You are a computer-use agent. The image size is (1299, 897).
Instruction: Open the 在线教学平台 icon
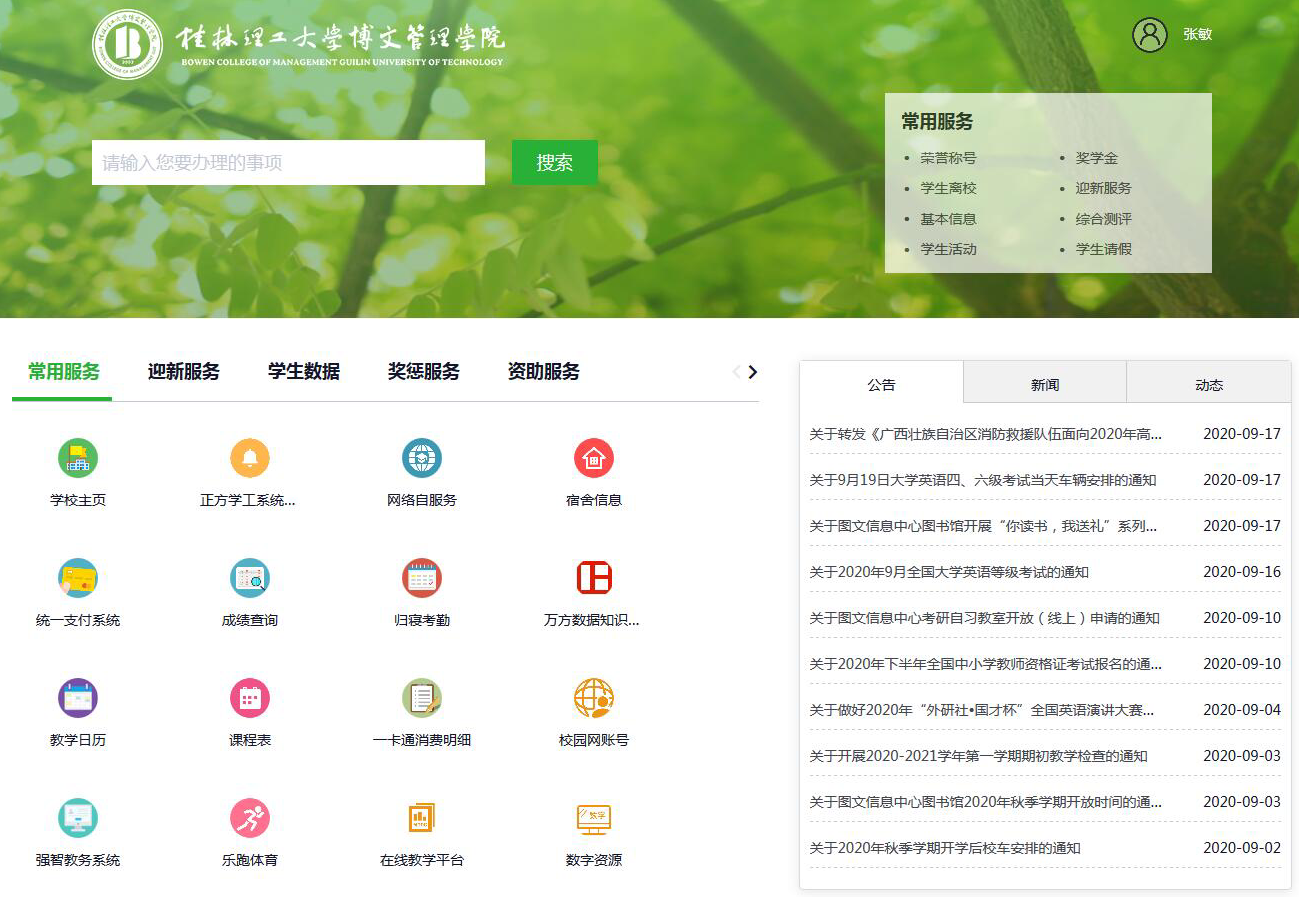tap(421, 819)
